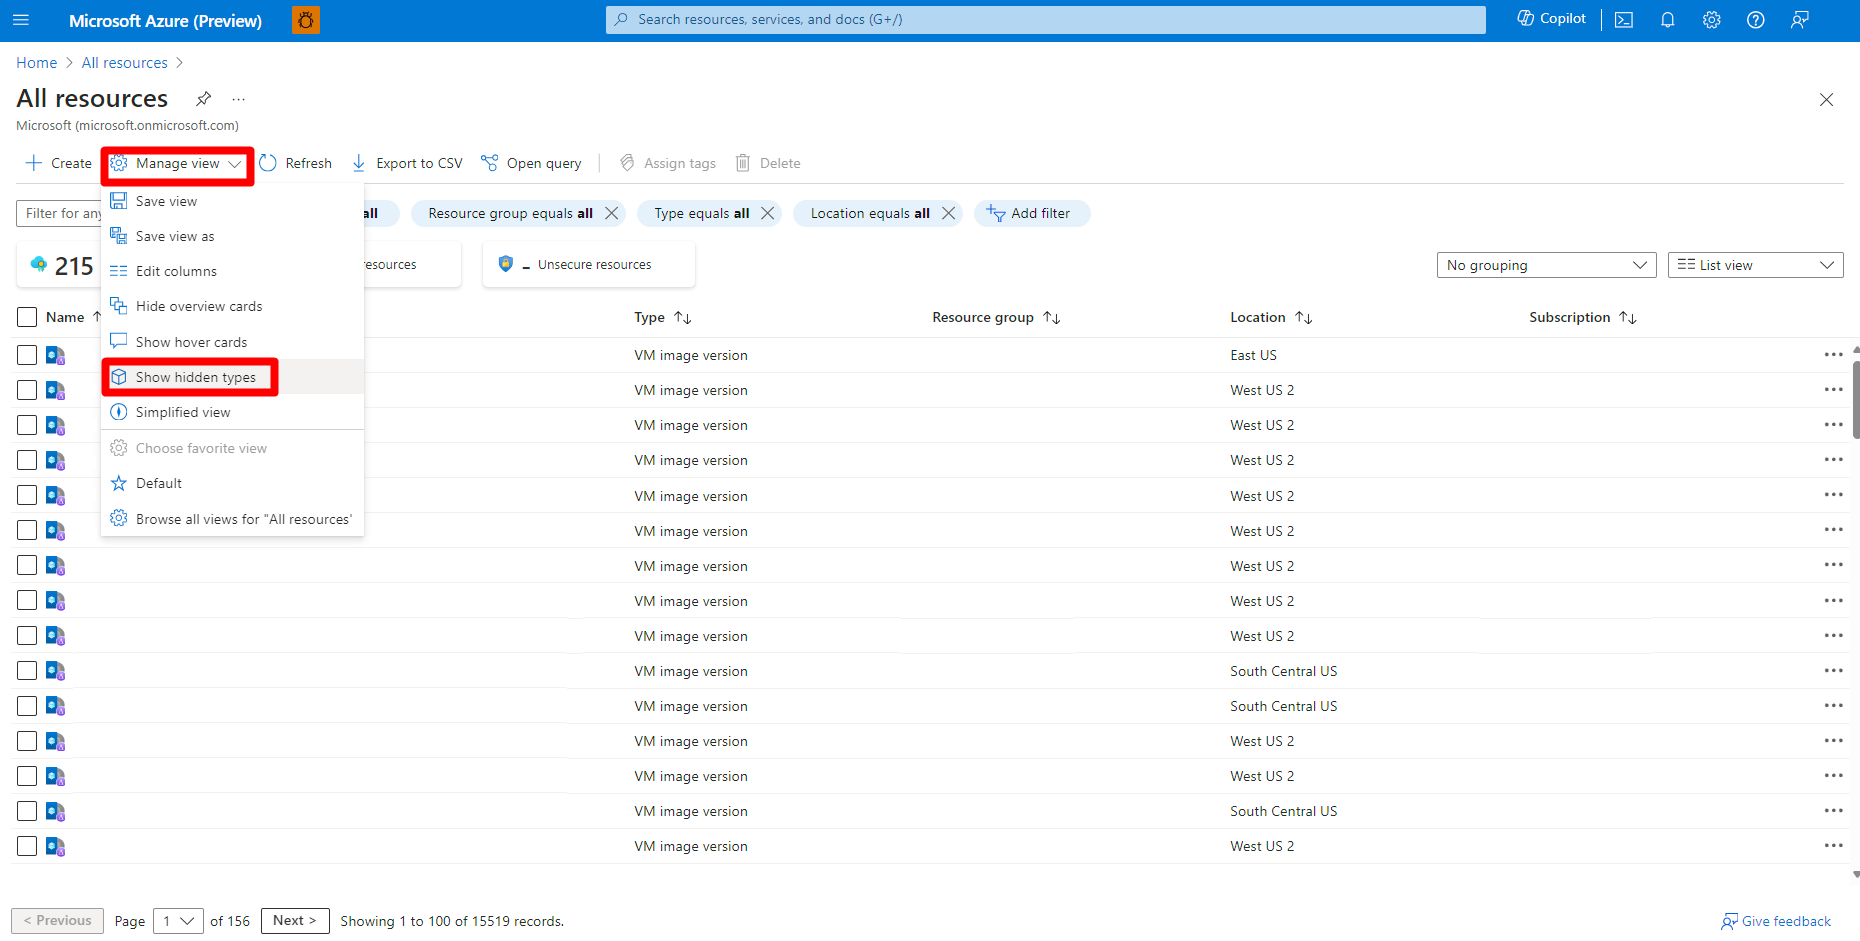Open Copilot assistant

tap(1551, 19)
